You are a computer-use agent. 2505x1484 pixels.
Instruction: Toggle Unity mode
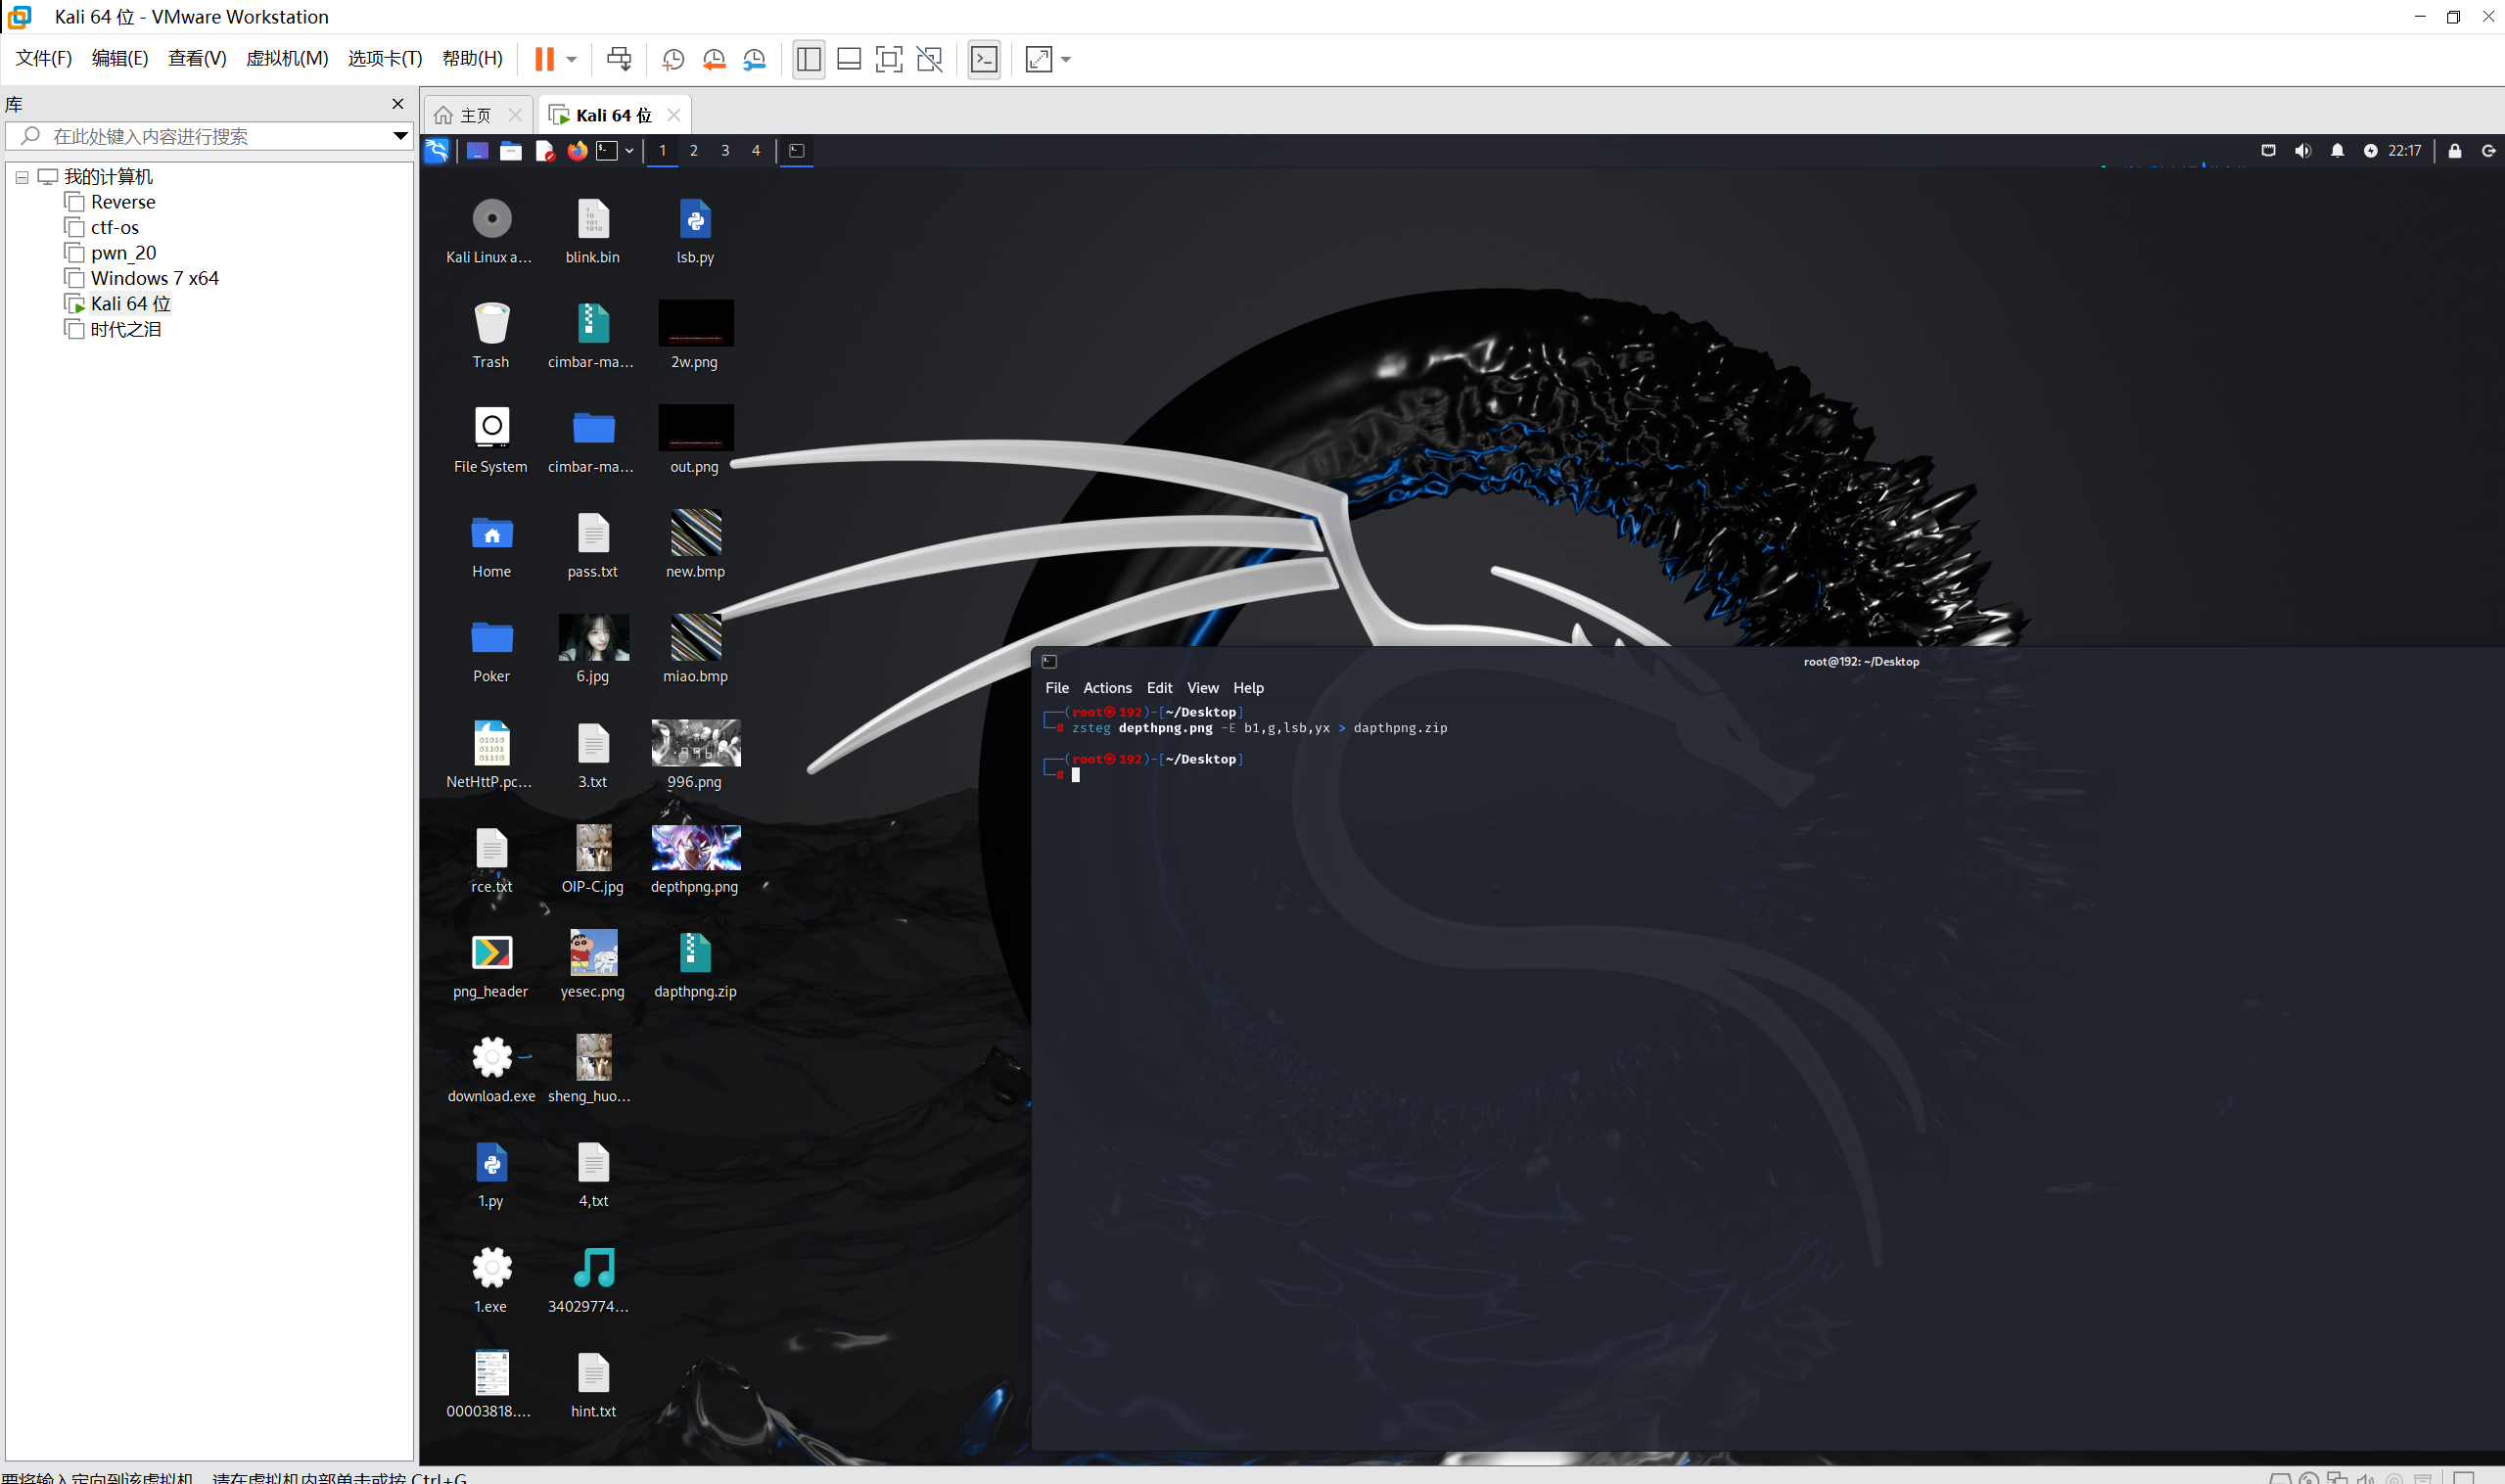click(x=930, y=59)
